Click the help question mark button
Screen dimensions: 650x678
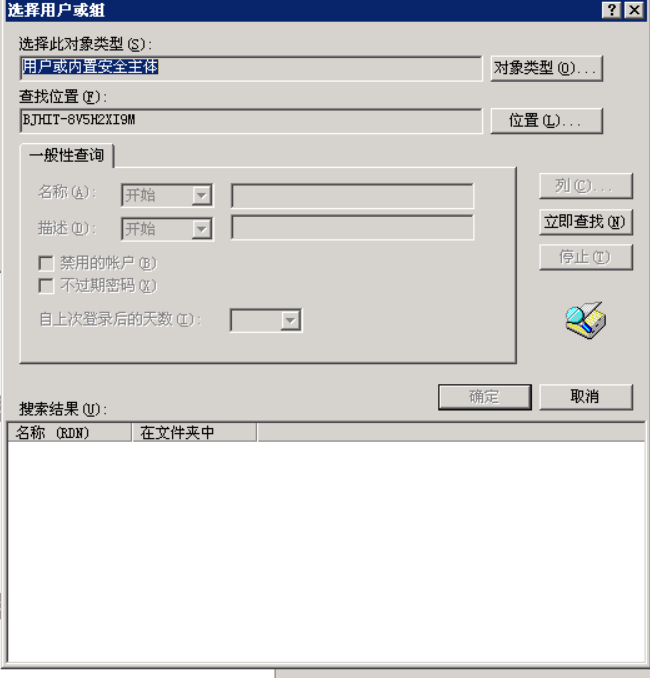(x=612, y=10)
